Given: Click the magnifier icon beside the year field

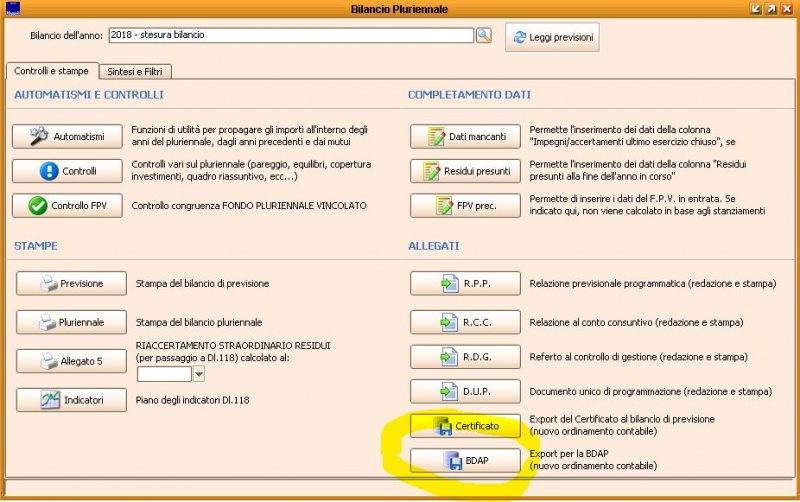Looking at the screenshot, I should pos(484,36).
